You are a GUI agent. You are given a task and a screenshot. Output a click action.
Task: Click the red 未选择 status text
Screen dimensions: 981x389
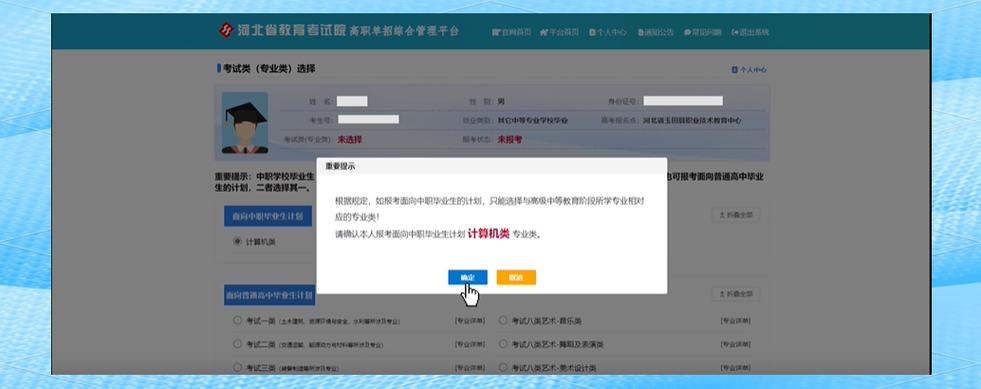click(x=350, y=140)
